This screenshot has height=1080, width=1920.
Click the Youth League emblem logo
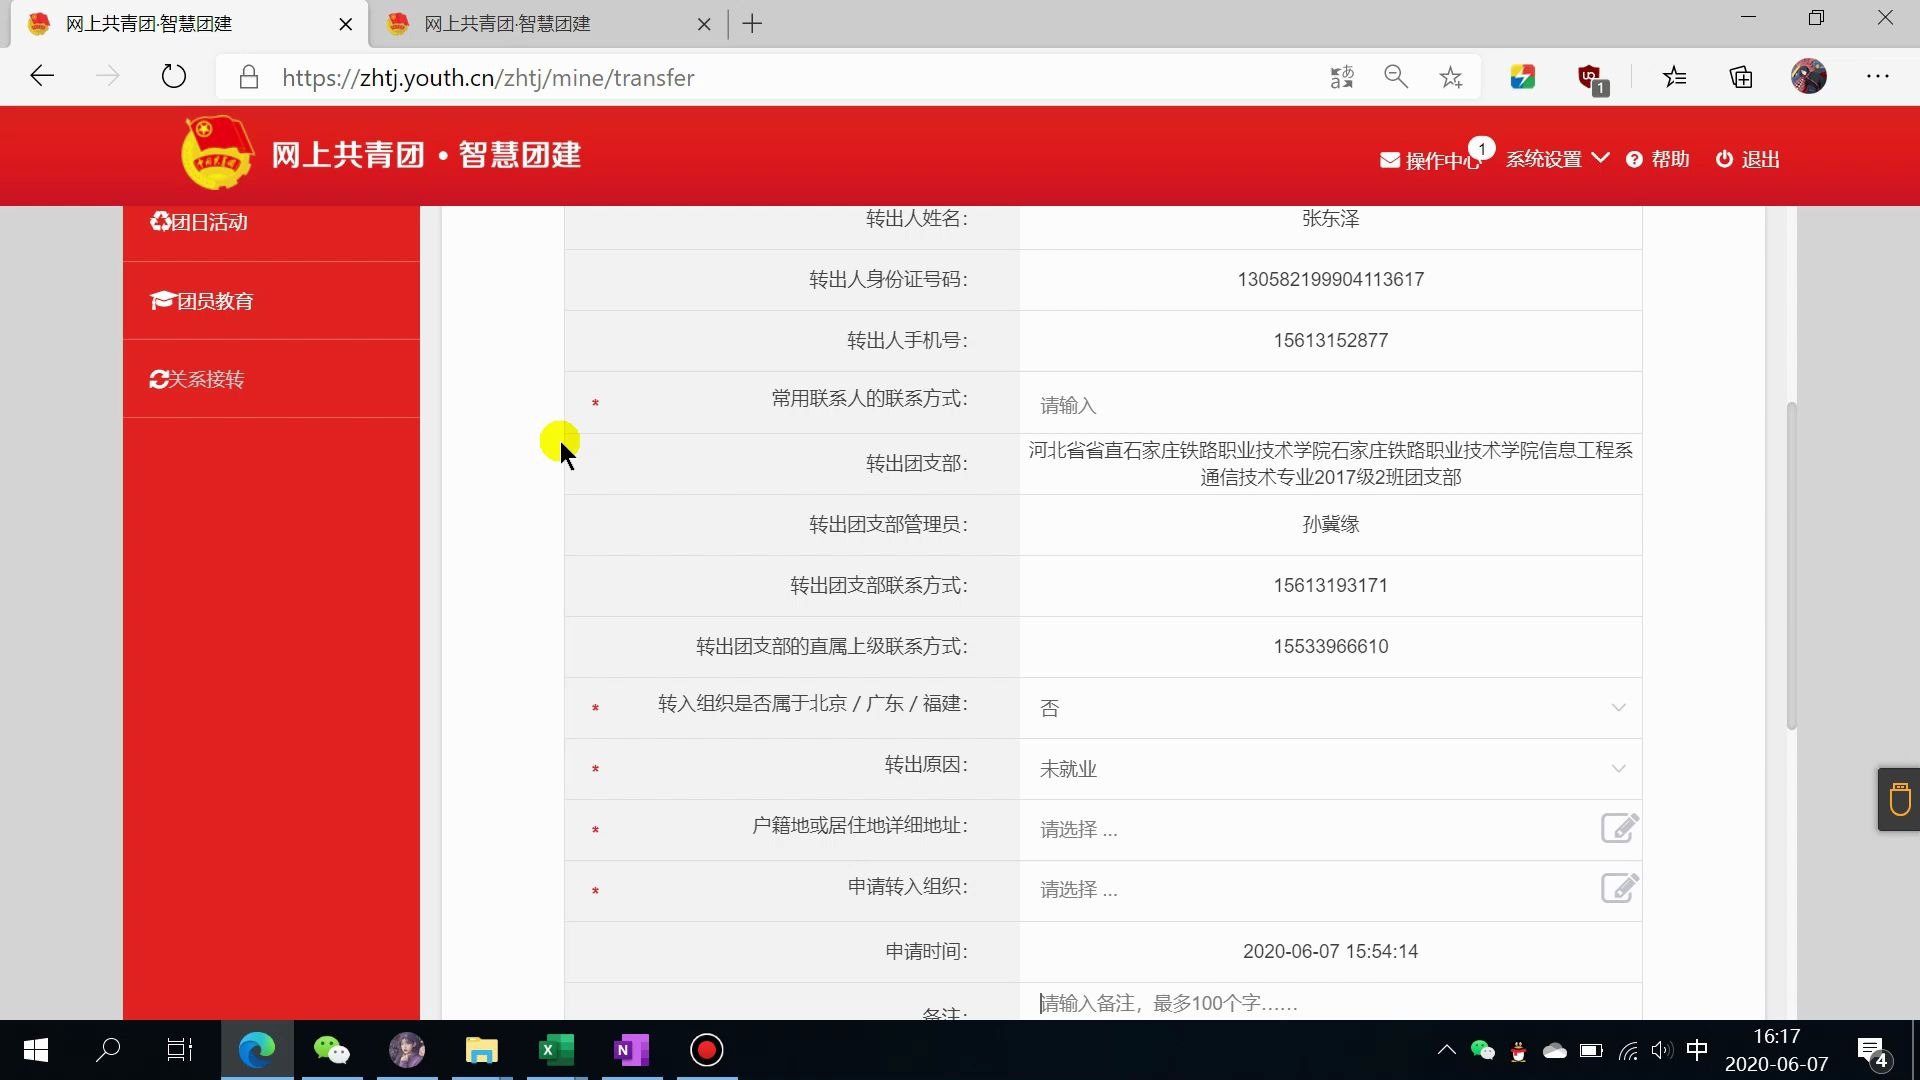(216, 153)
